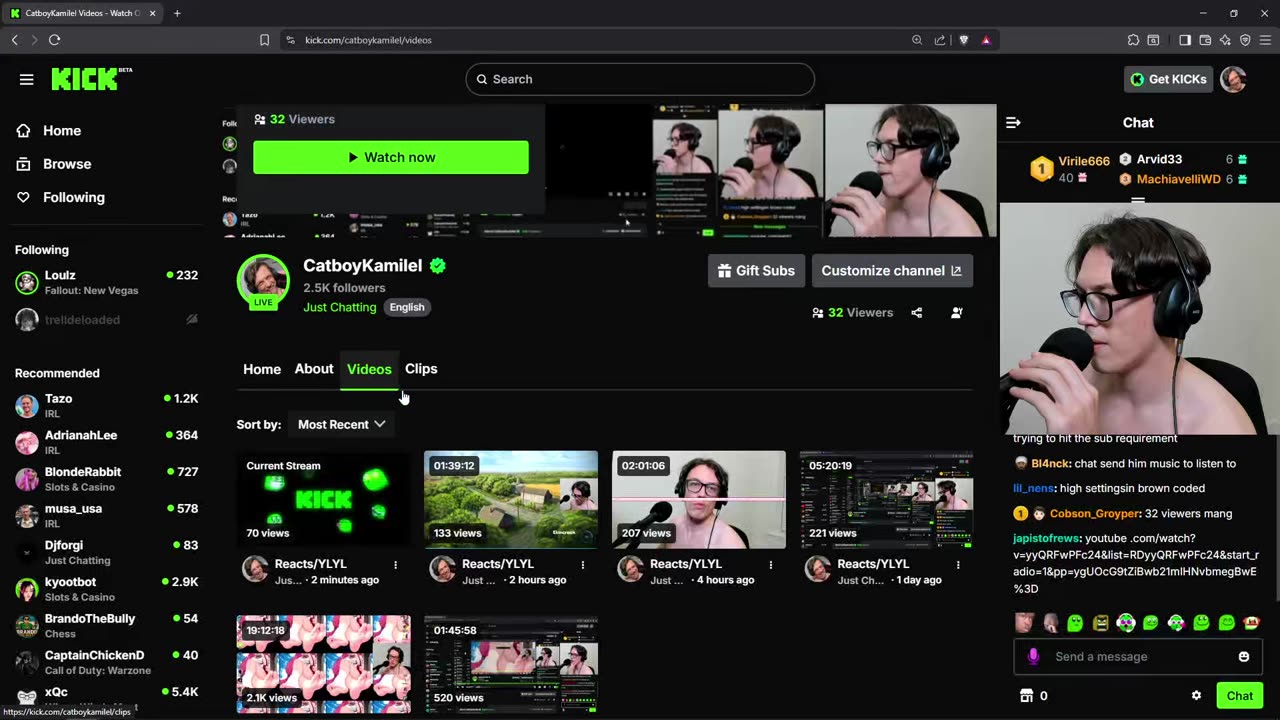Viewport: 1280px width, 720px height.
Task: Select the Videos tab
Action: tap(369, 369)
